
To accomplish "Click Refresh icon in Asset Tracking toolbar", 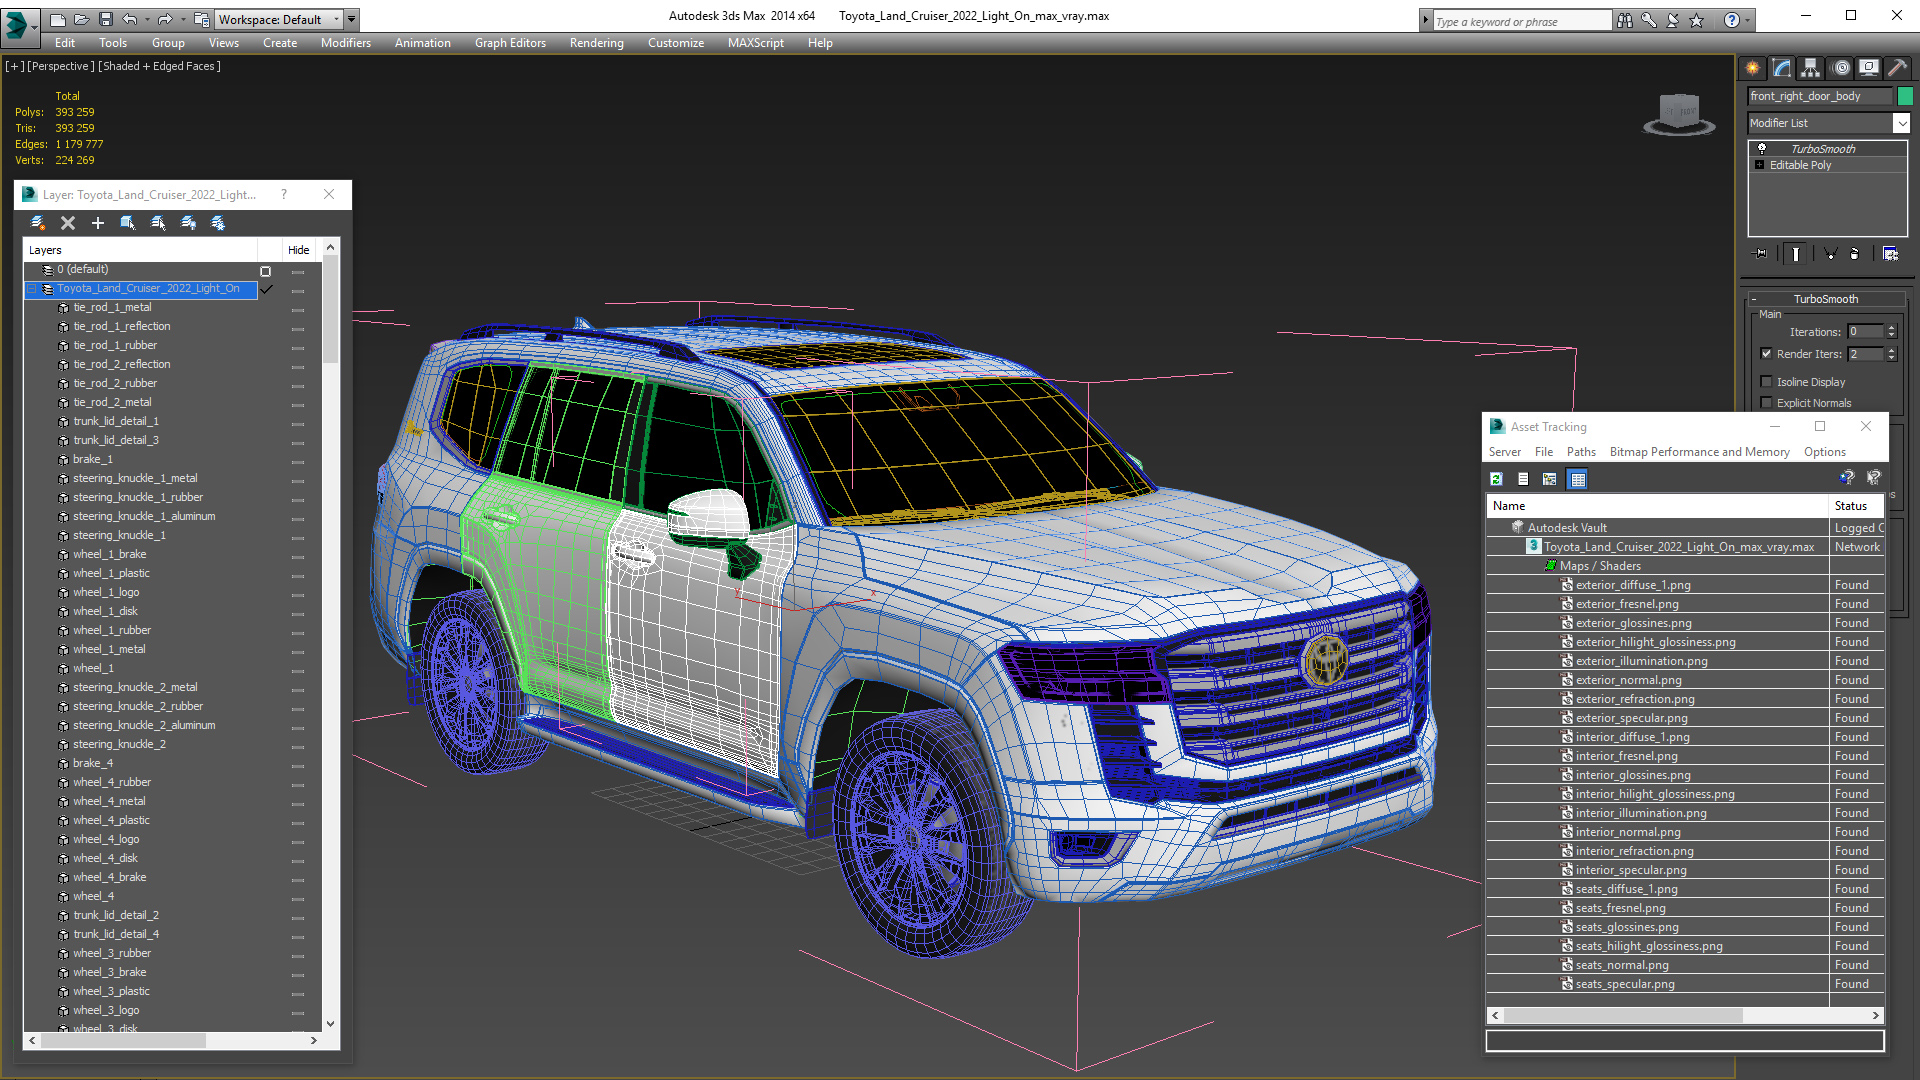I will [1496, 479].
